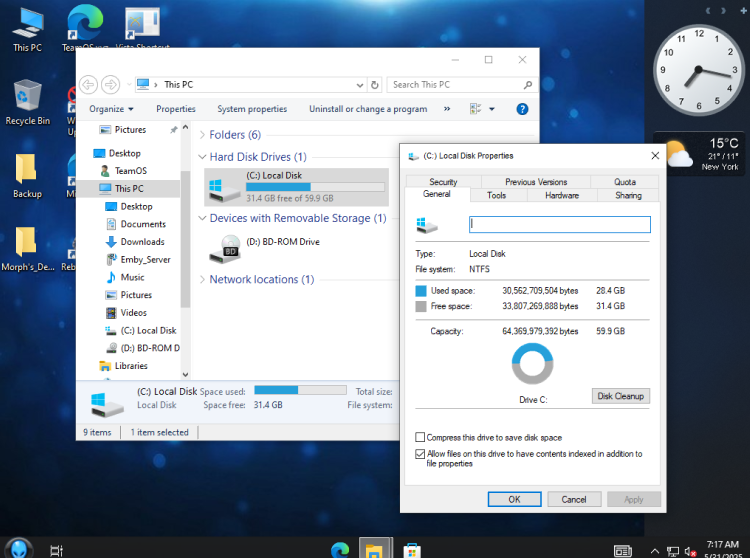
Task: Select (D:) BD-ROM D in navigation pane
Action: click(x=150, y=348)
